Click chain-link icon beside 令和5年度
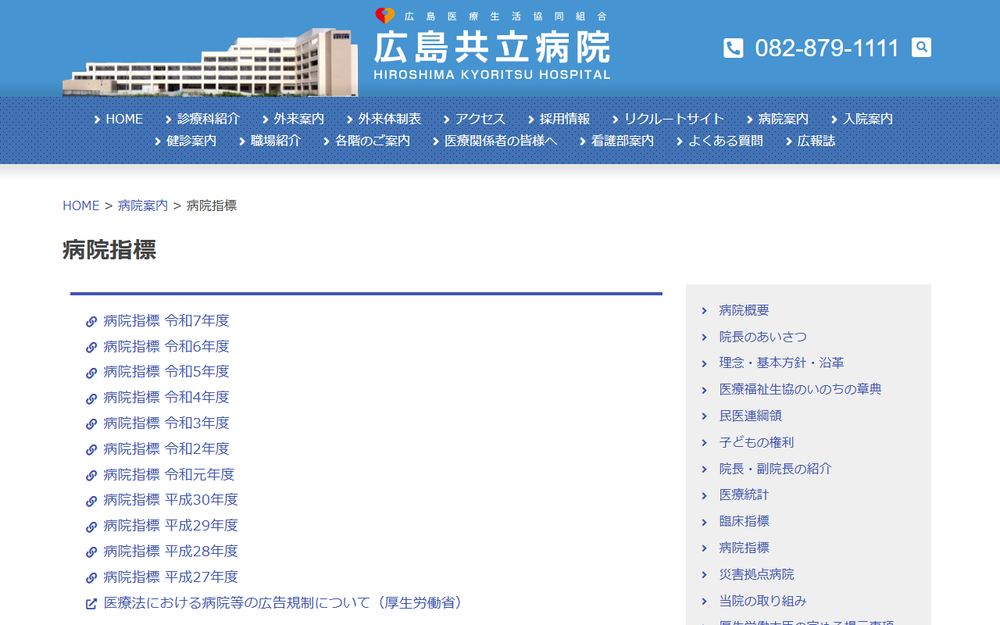This screenshot has width=1000, height=625. [91, 372]
